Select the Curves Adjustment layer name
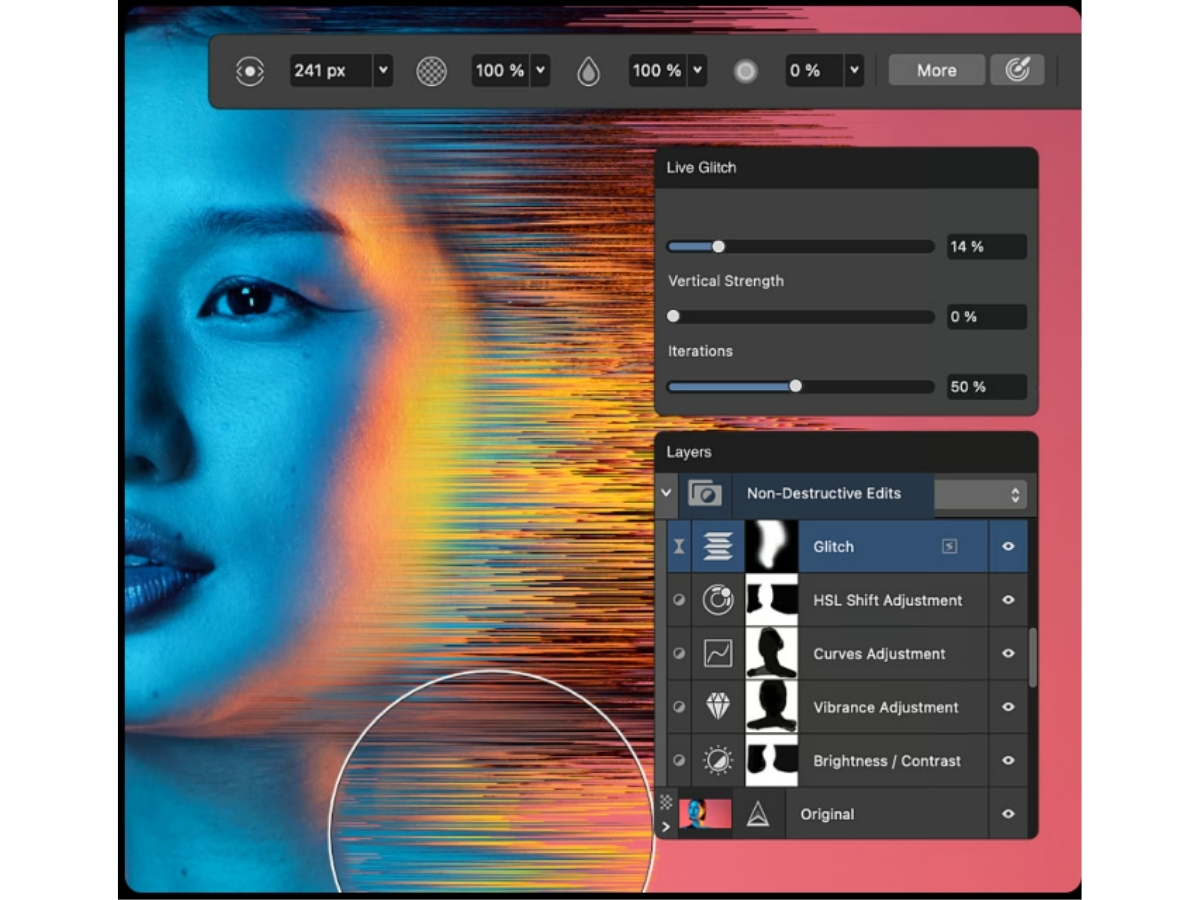 pos(879,654)
